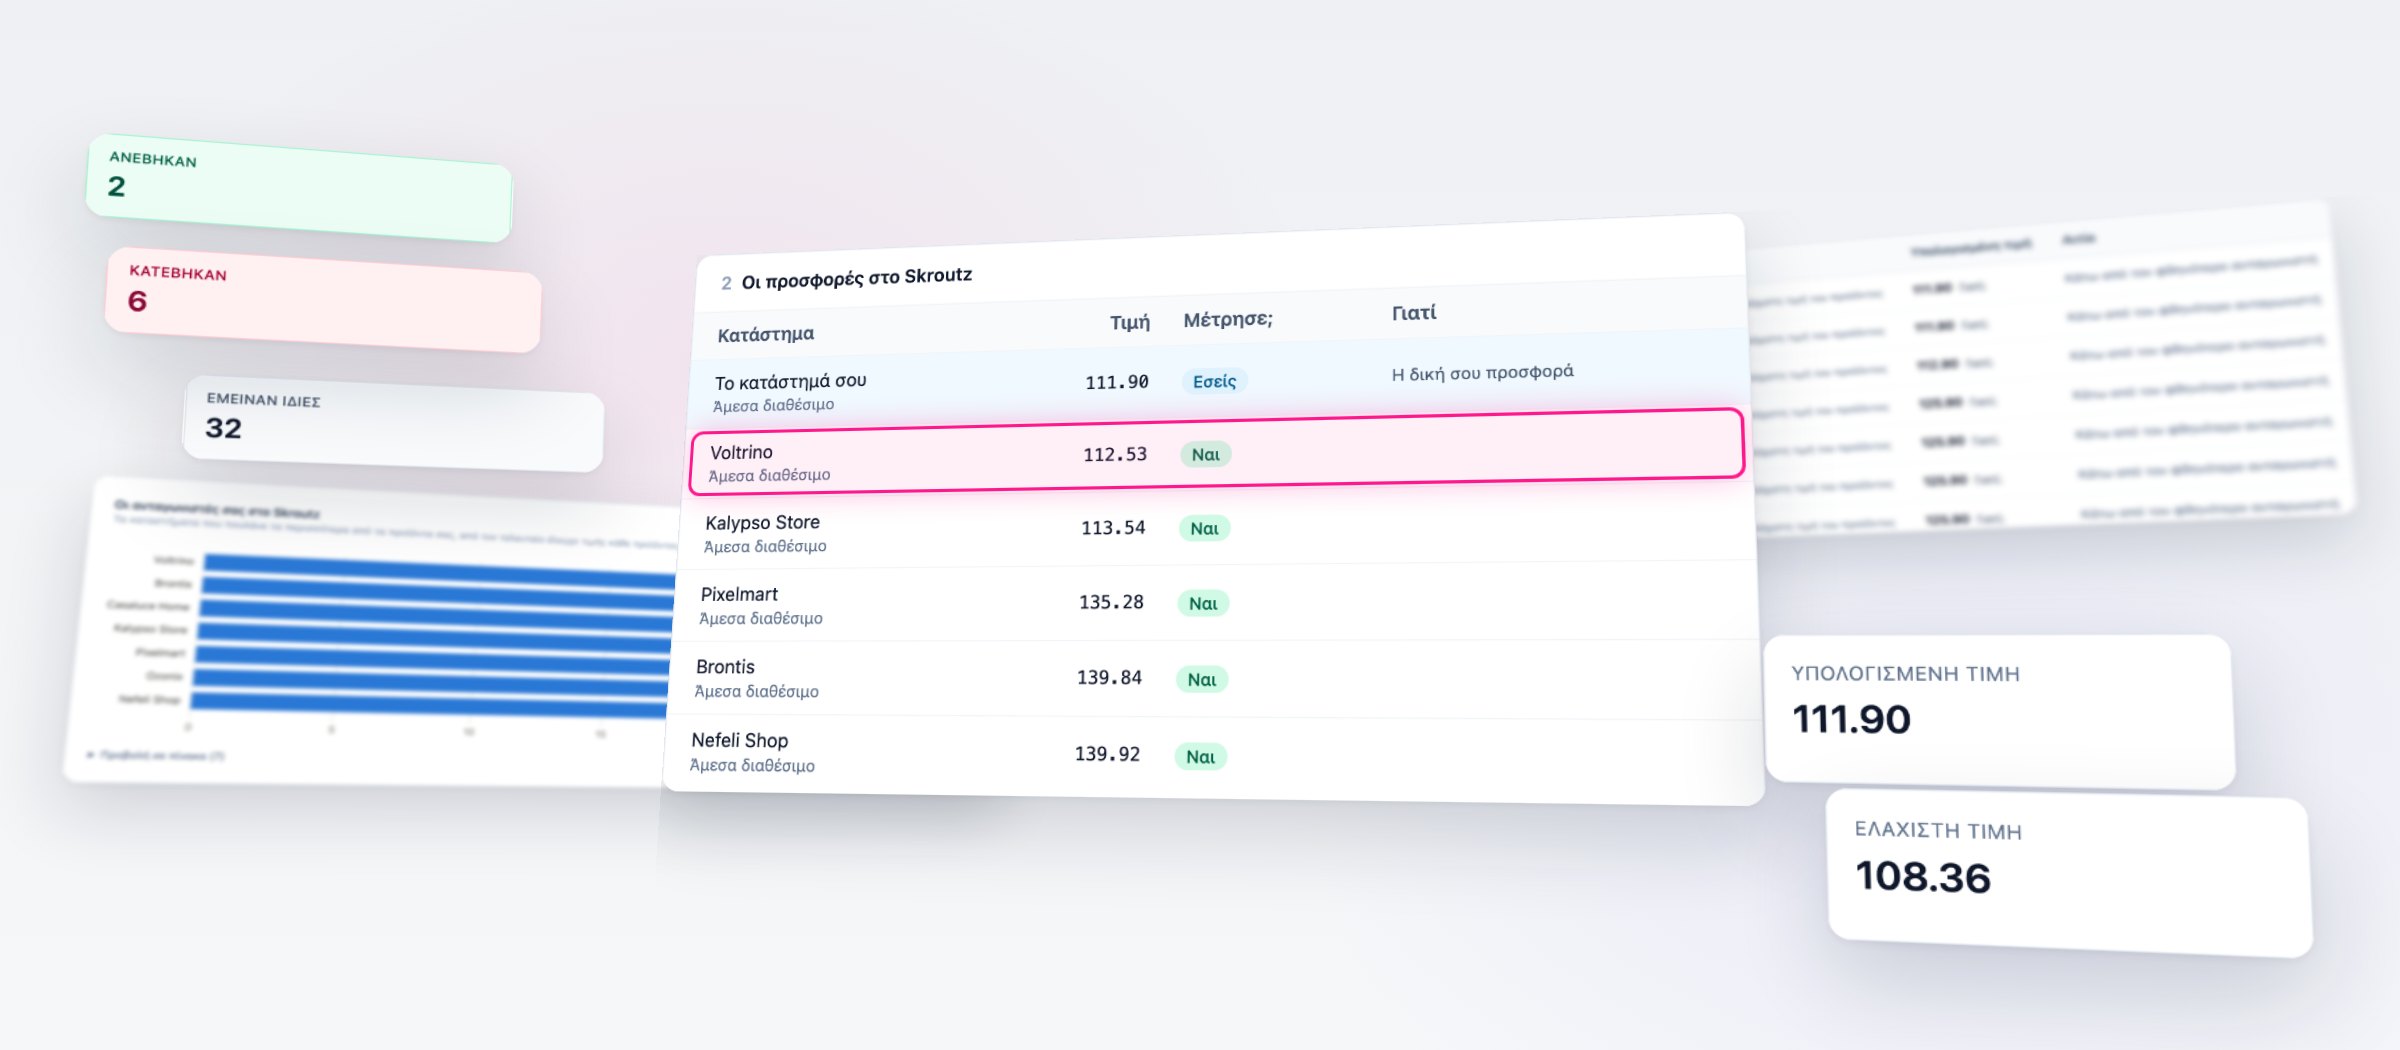Click Kalypso Store's price 113.54

tap(1113, 527)
